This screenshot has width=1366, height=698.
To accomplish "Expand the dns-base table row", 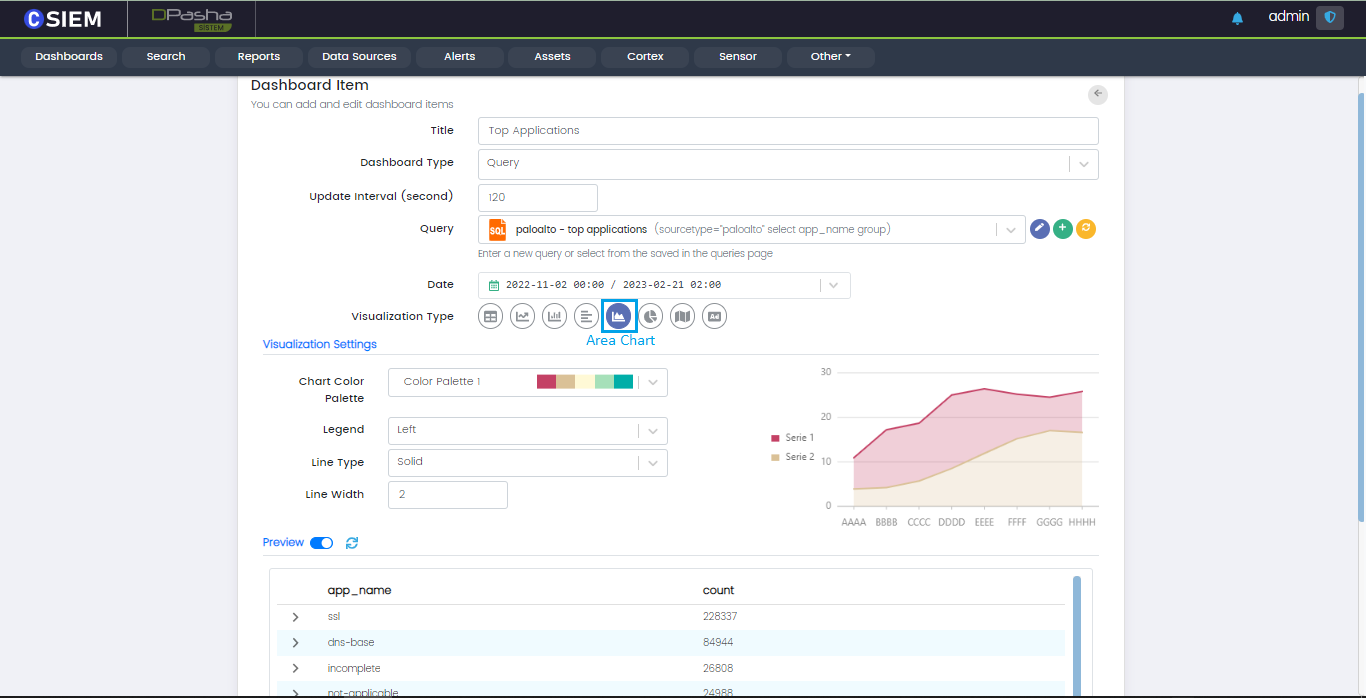I will pyautogui.click(x=295, y=642).
